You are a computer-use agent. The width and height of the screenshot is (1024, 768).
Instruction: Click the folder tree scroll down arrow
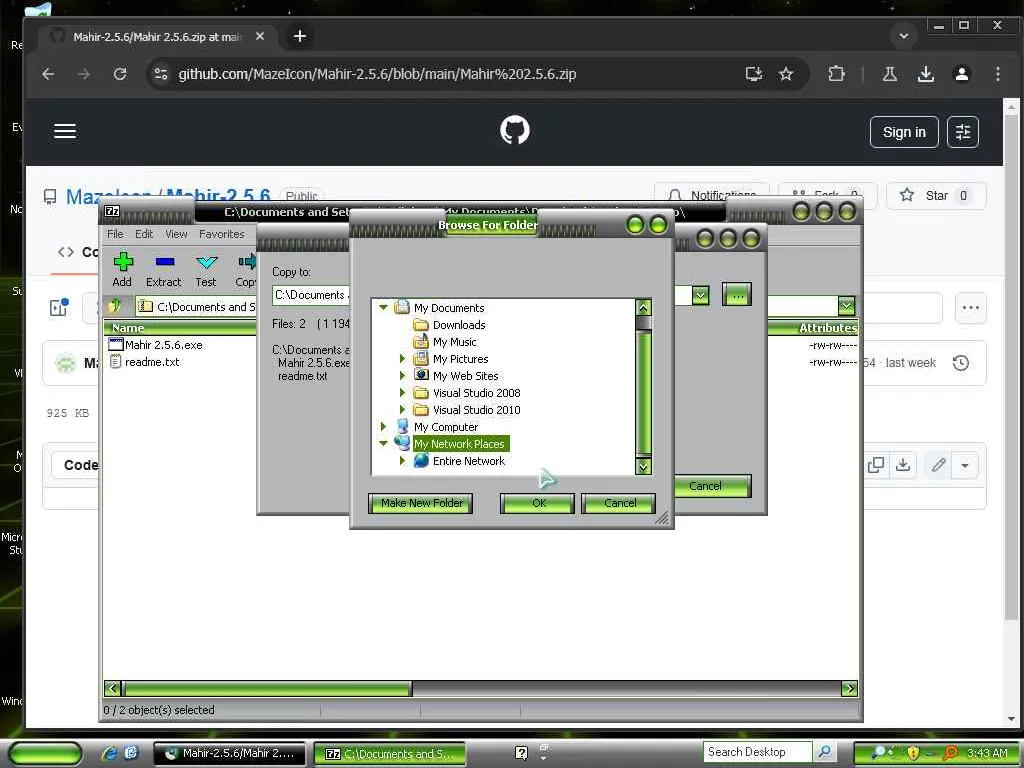pos(643,466)
